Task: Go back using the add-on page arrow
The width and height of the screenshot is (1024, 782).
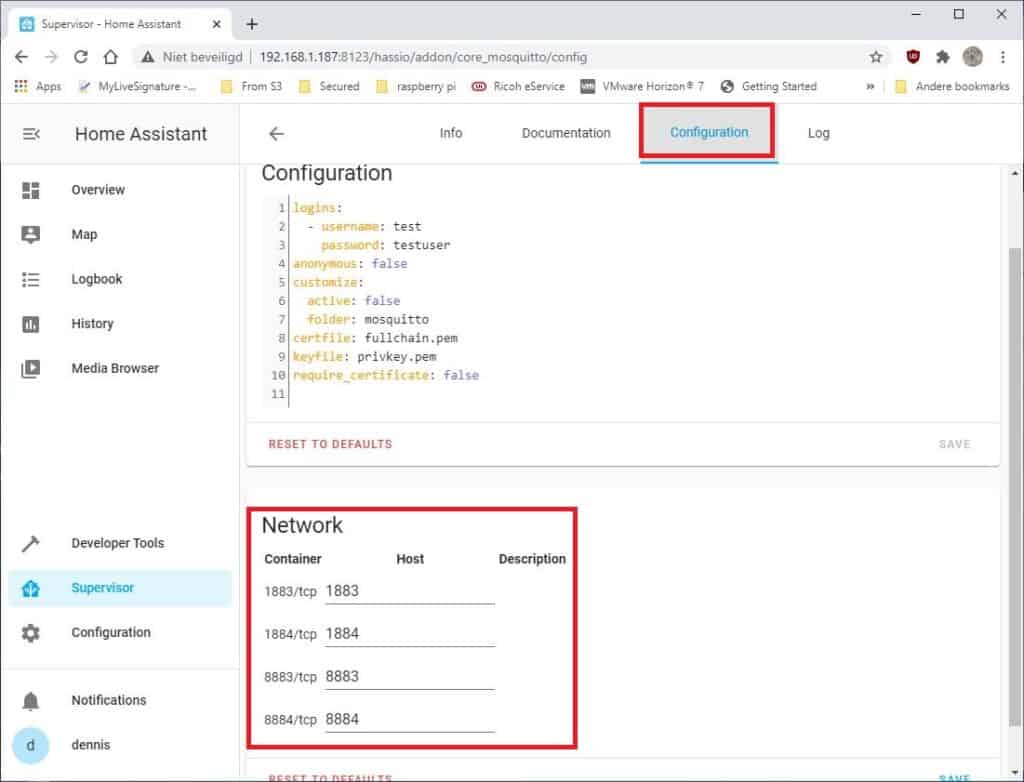Action: (x=276, y=134)
